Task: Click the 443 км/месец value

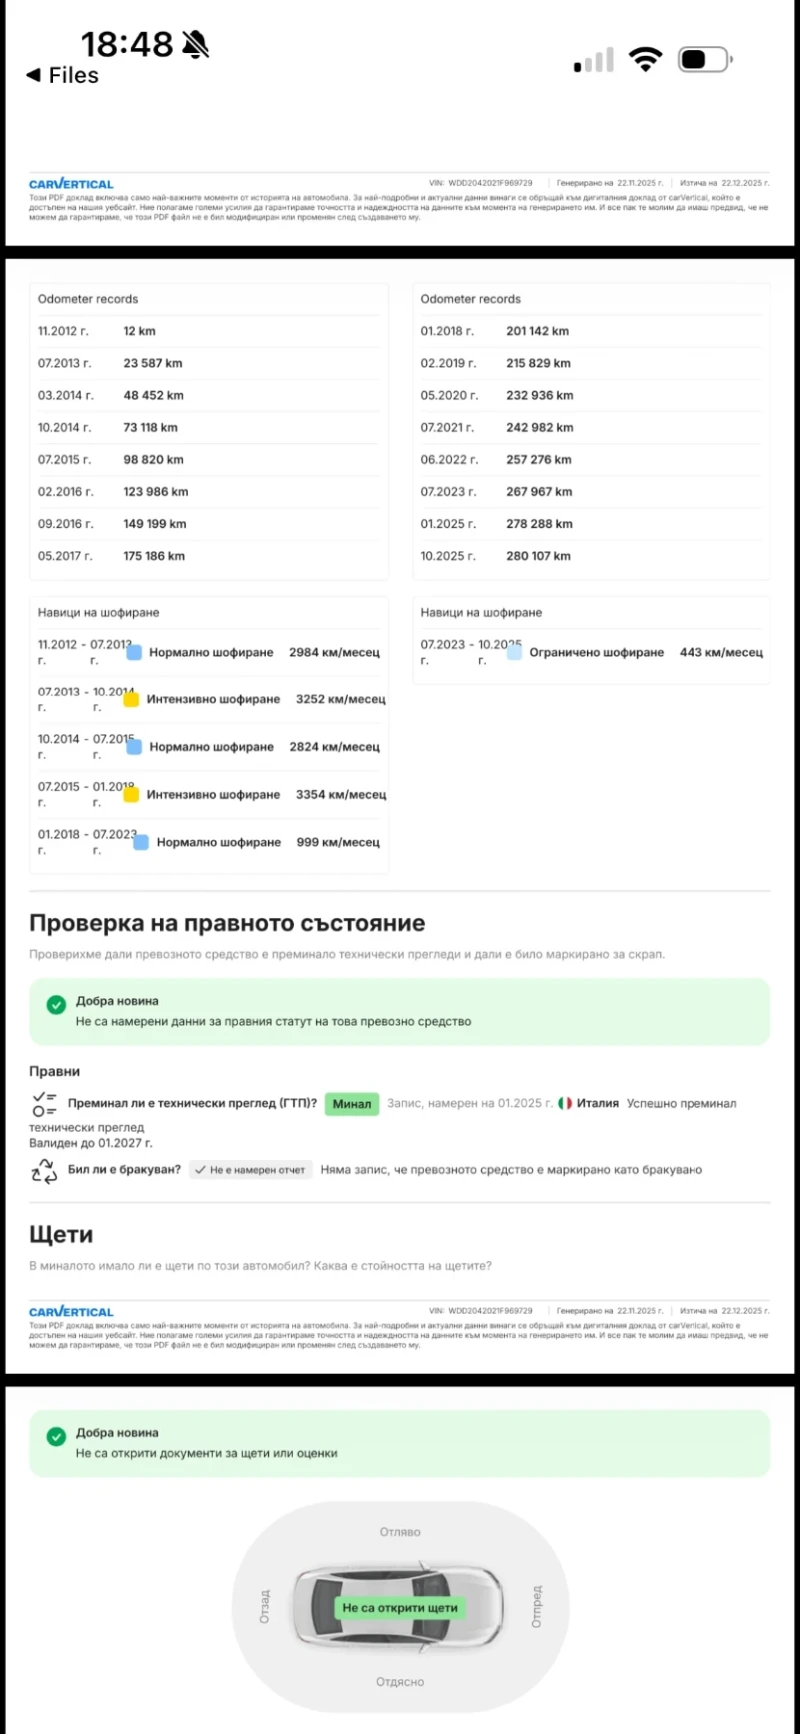Action: 721,652
